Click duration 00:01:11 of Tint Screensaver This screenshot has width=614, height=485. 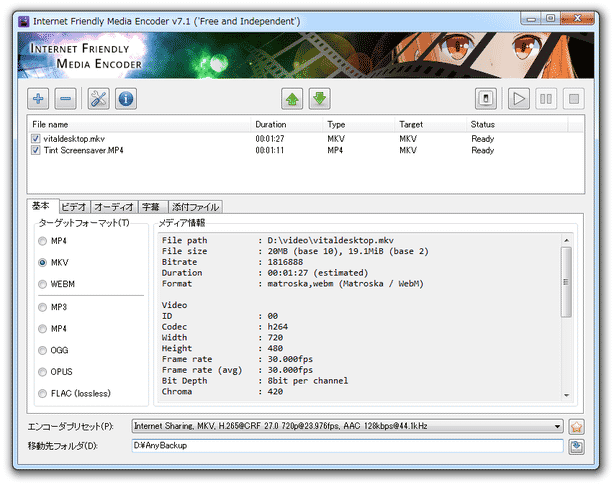[x=270, y=150]
